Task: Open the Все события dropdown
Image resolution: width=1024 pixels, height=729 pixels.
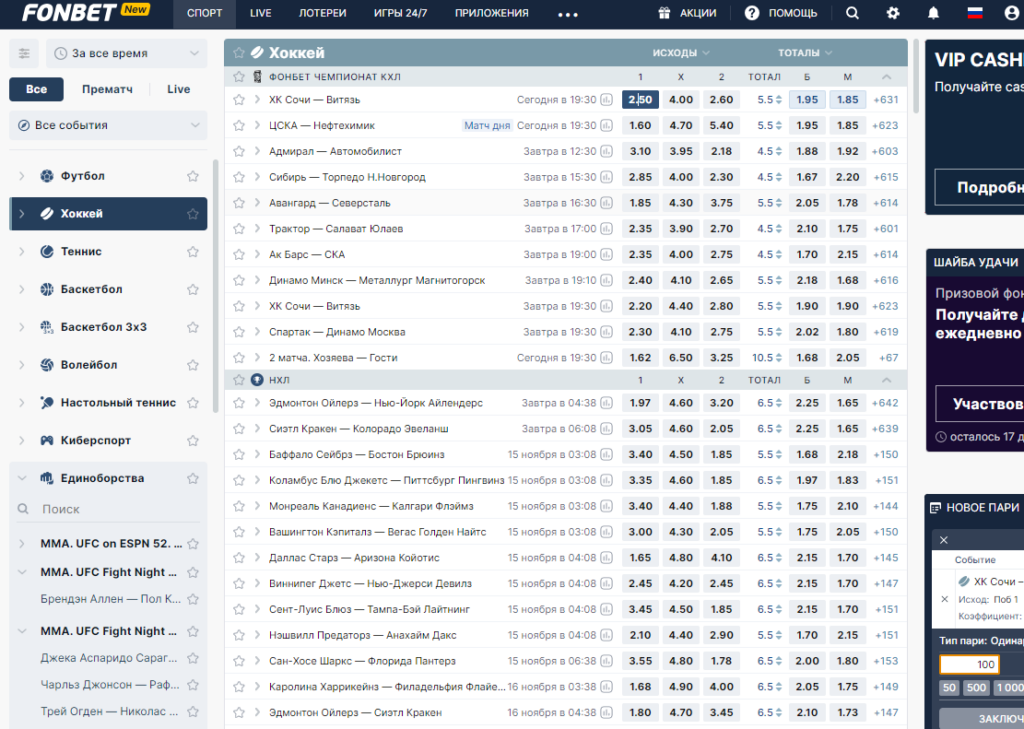Action: pyautogui.click(x=108, y=125)
